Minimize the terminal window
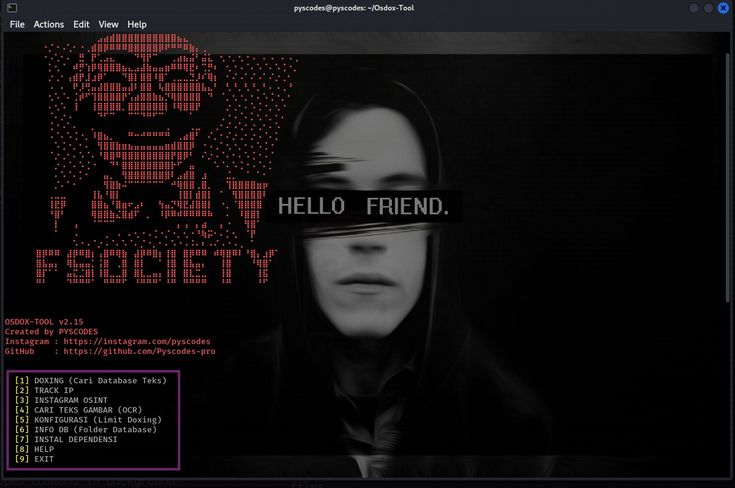The width and height of the screenshot is (735, 488). pos(692,8)
